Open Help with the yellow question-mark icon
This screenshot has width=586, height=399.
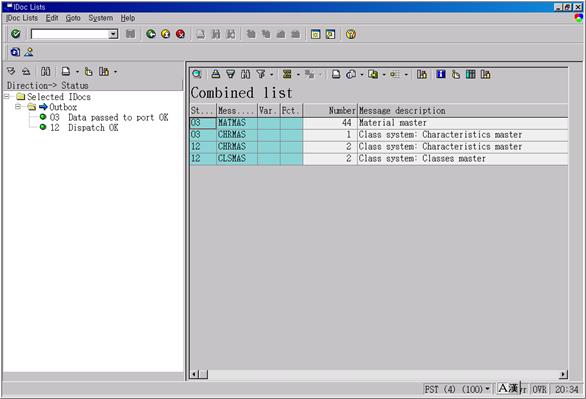pyautogui.click(x=351, y=34)
